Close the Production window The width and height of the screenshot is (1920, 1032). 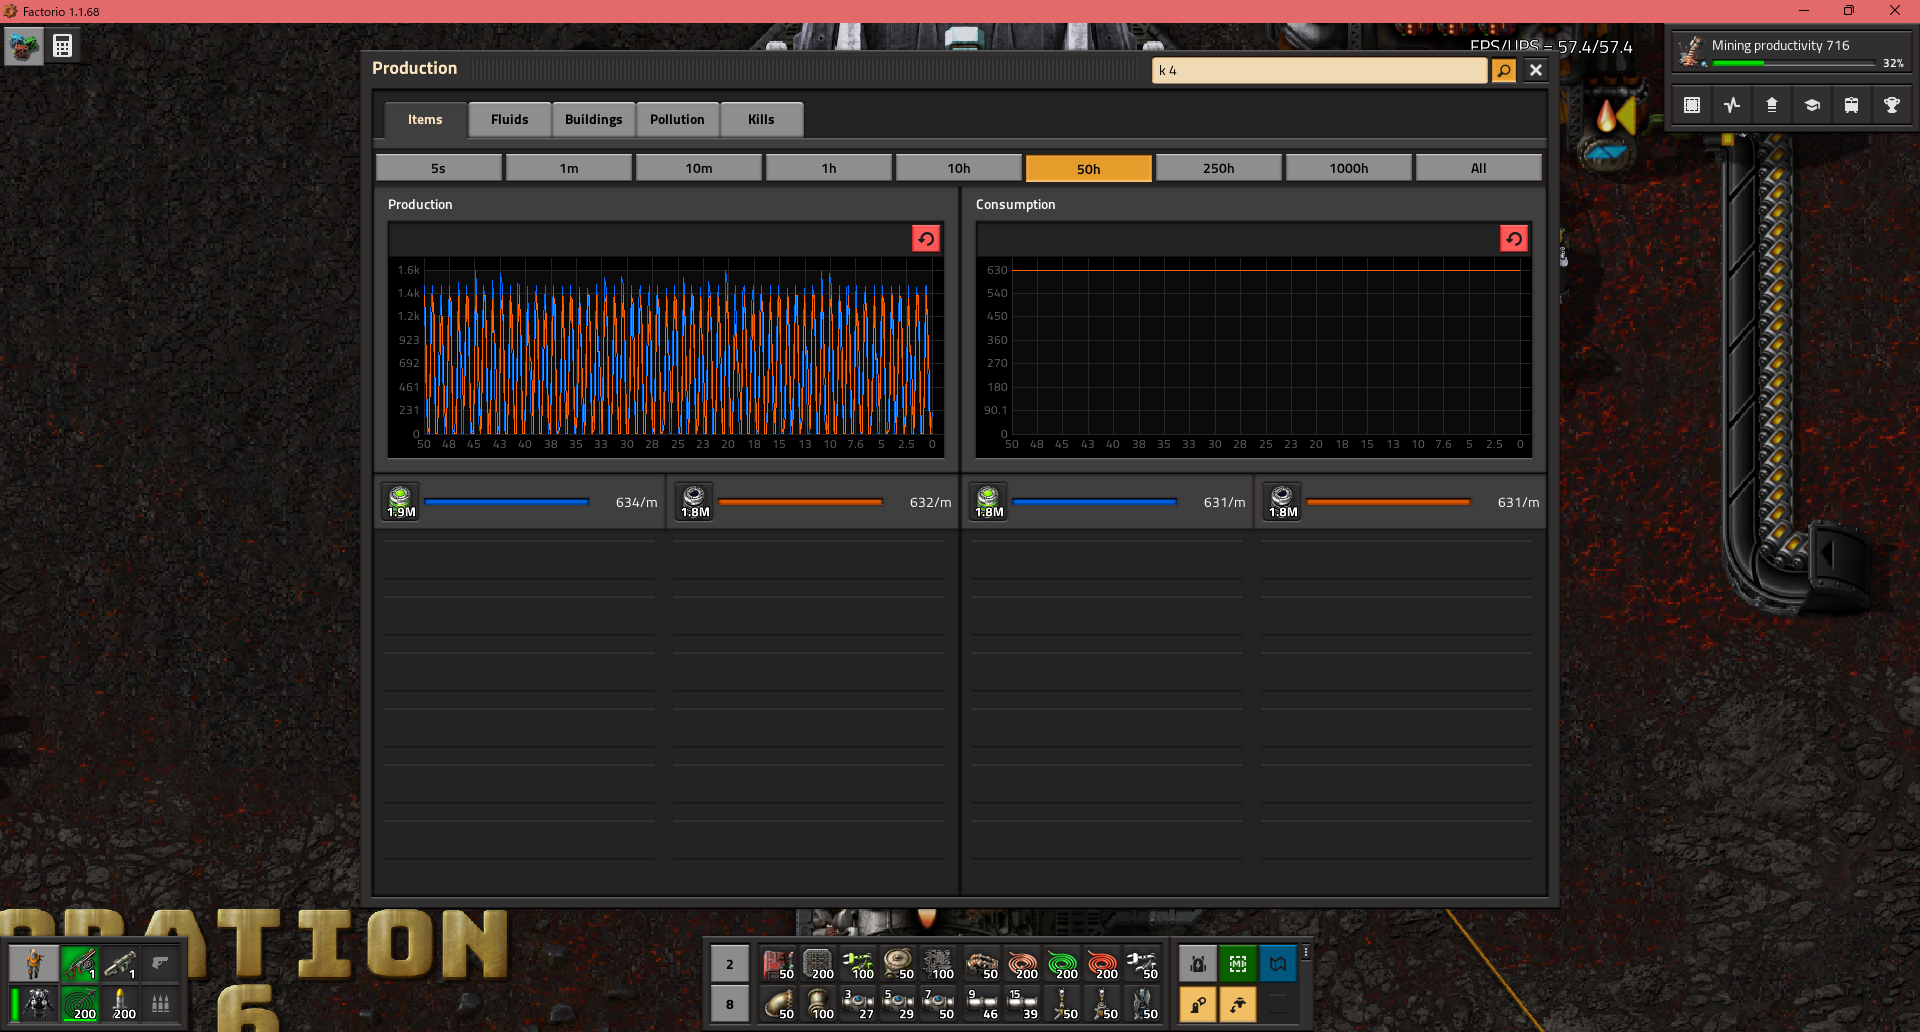[x=1536, y=70]
